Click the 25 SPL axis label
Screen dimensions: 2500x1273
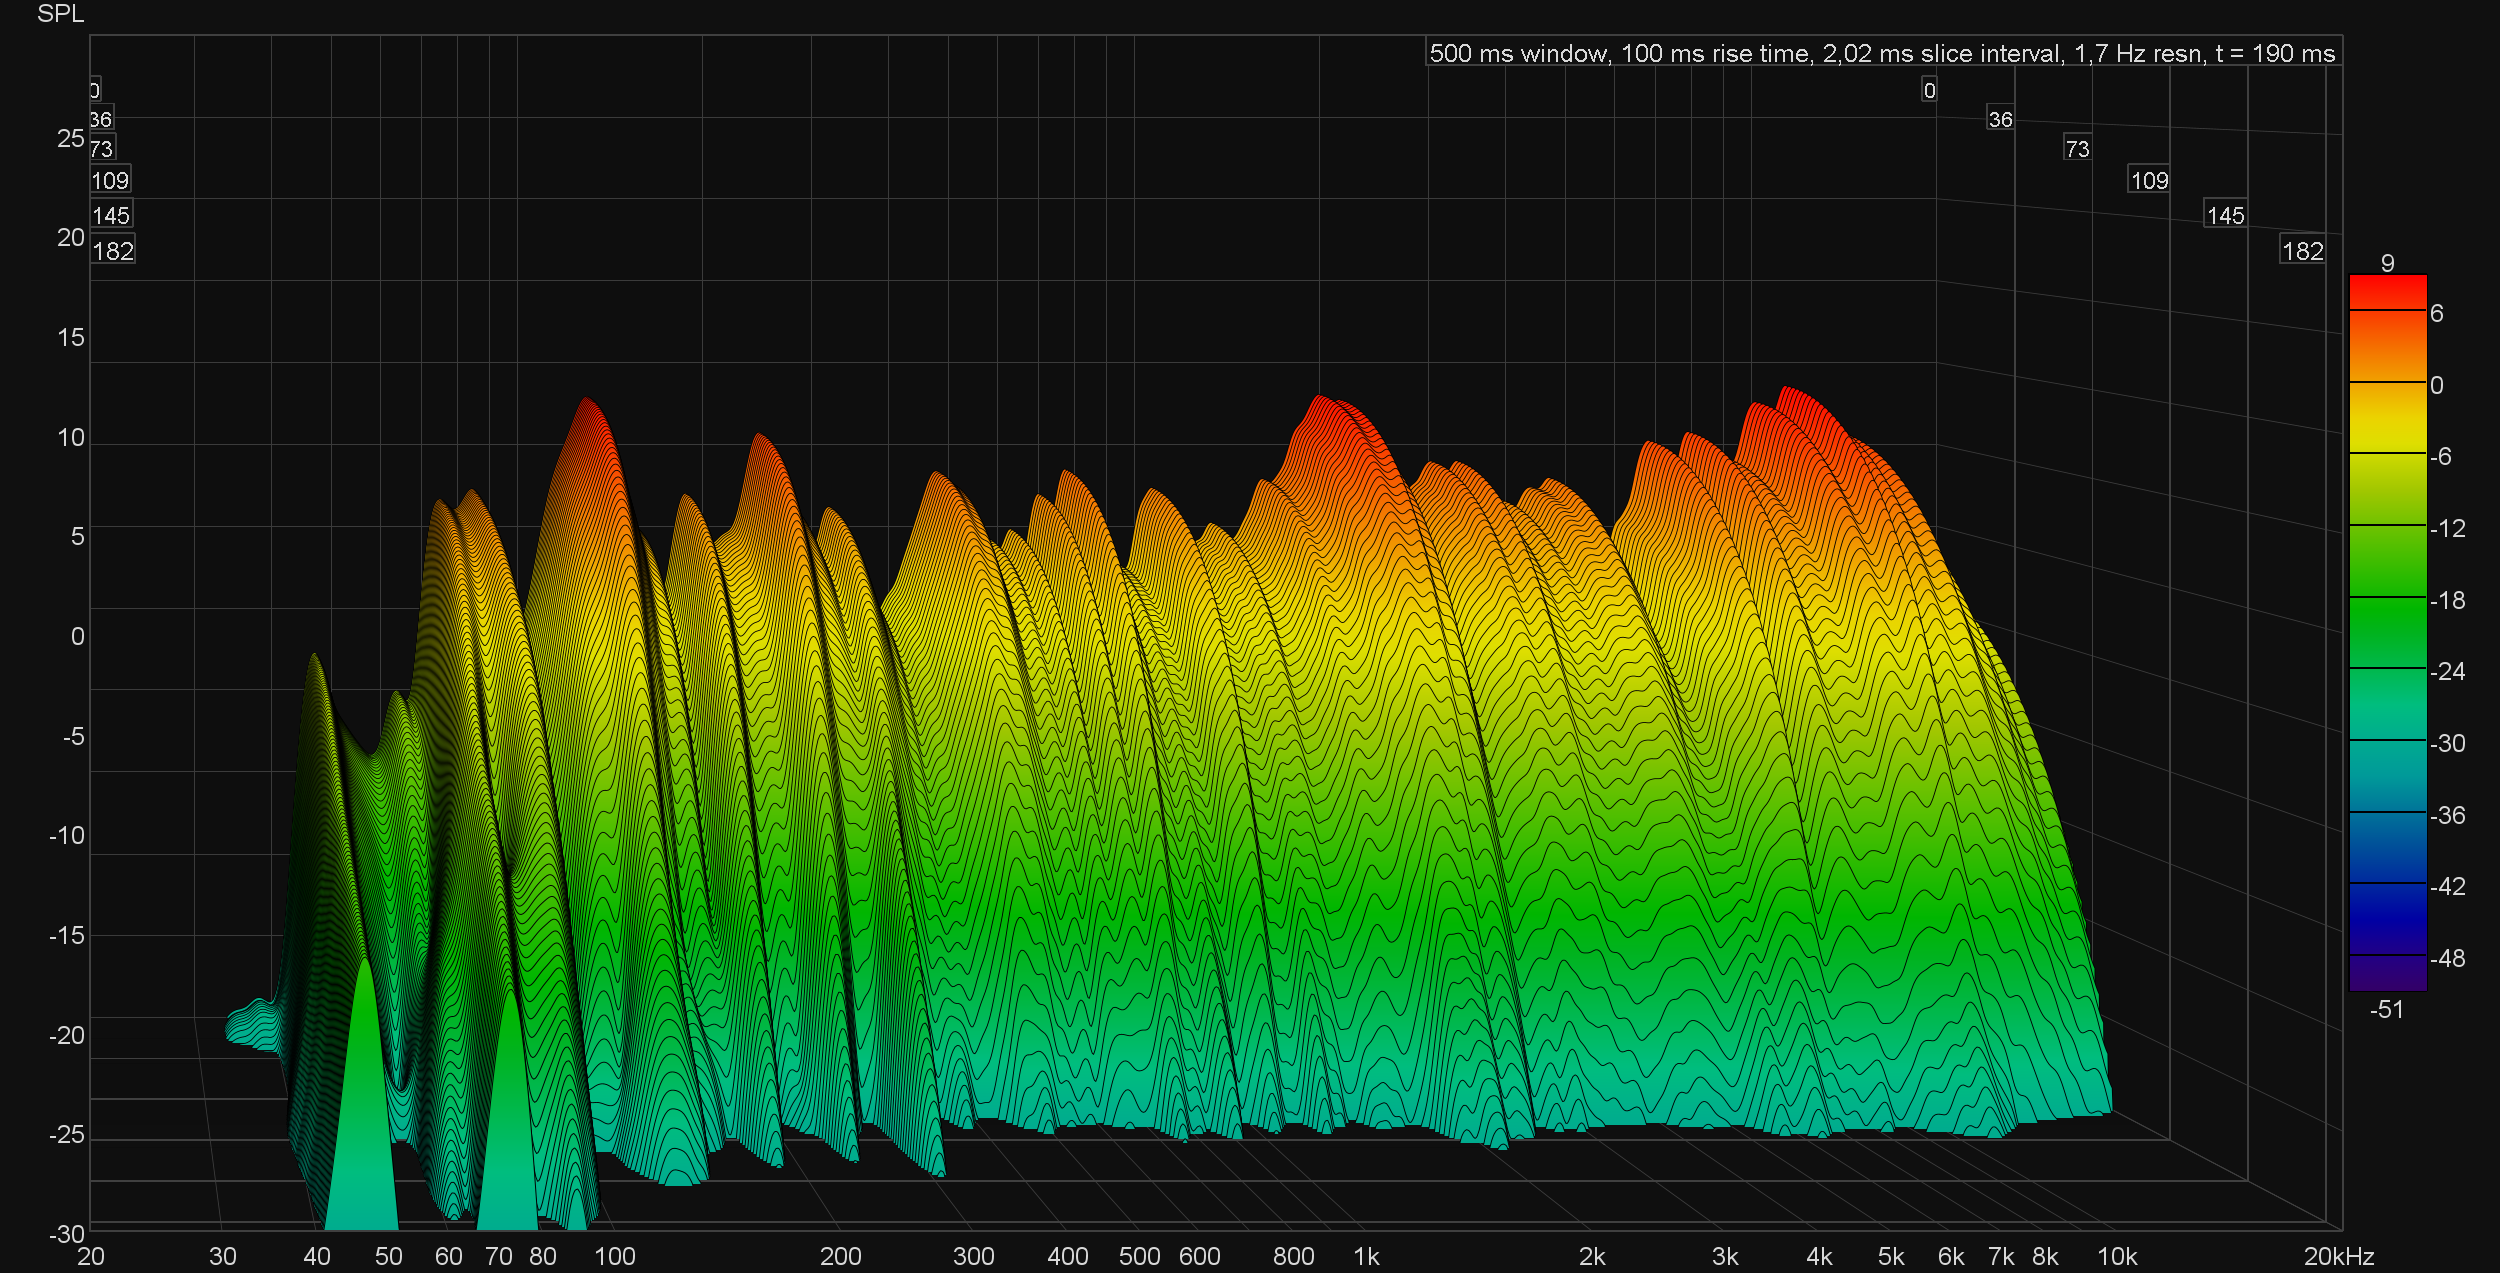(x=70, y=138)
